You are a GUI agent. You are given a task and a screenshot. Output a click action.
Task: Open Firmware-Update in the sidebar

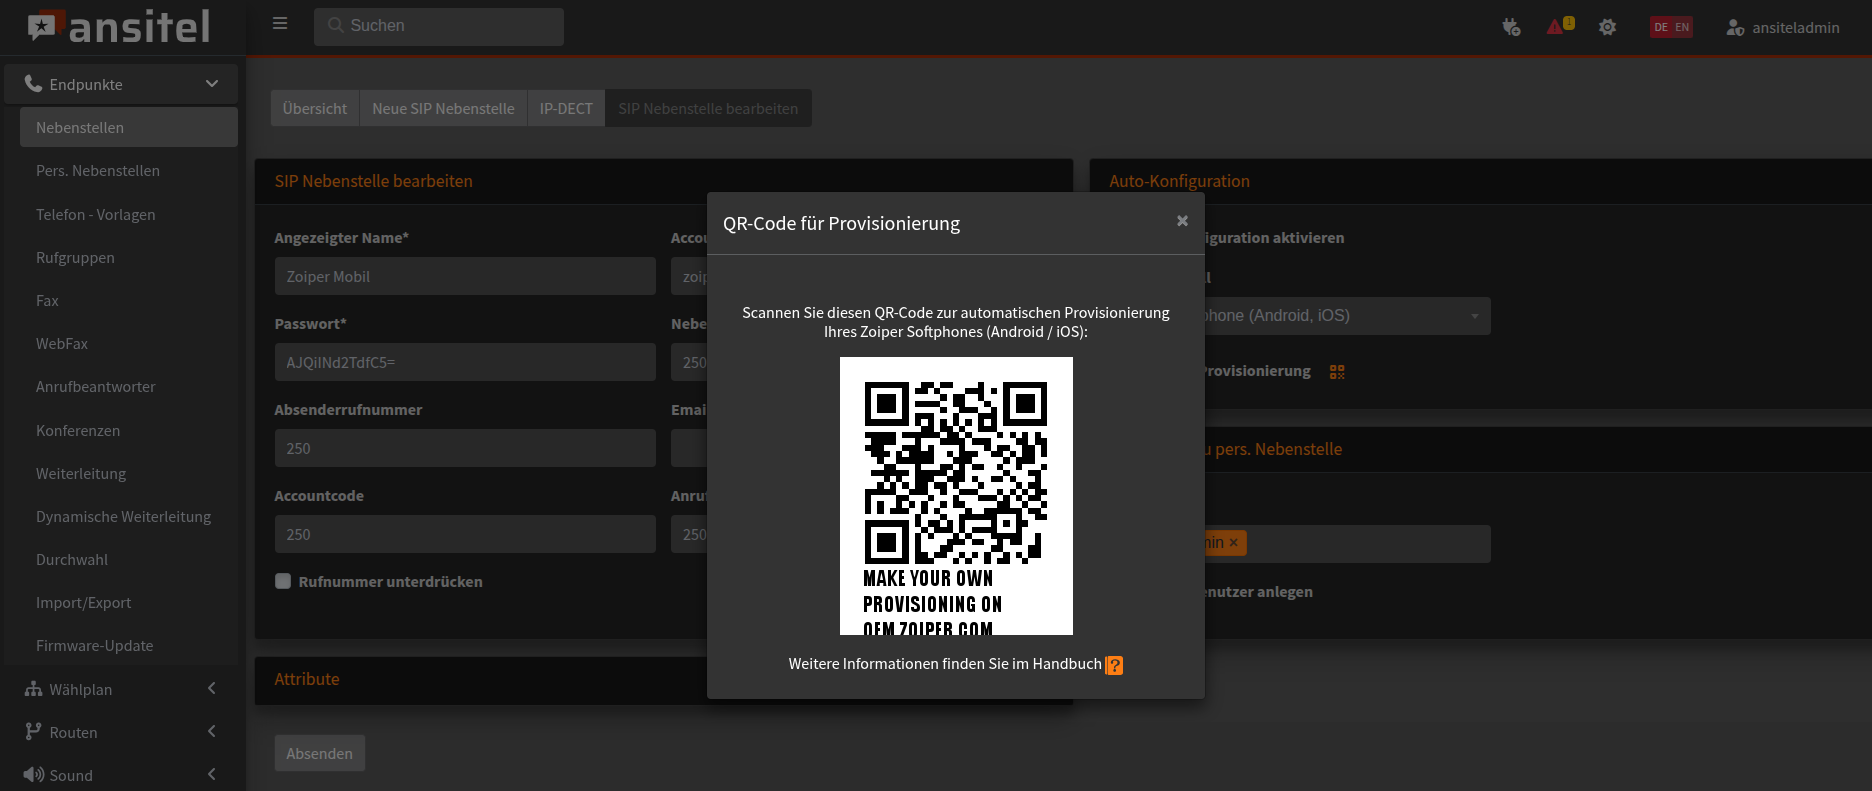tap(129, 646)
